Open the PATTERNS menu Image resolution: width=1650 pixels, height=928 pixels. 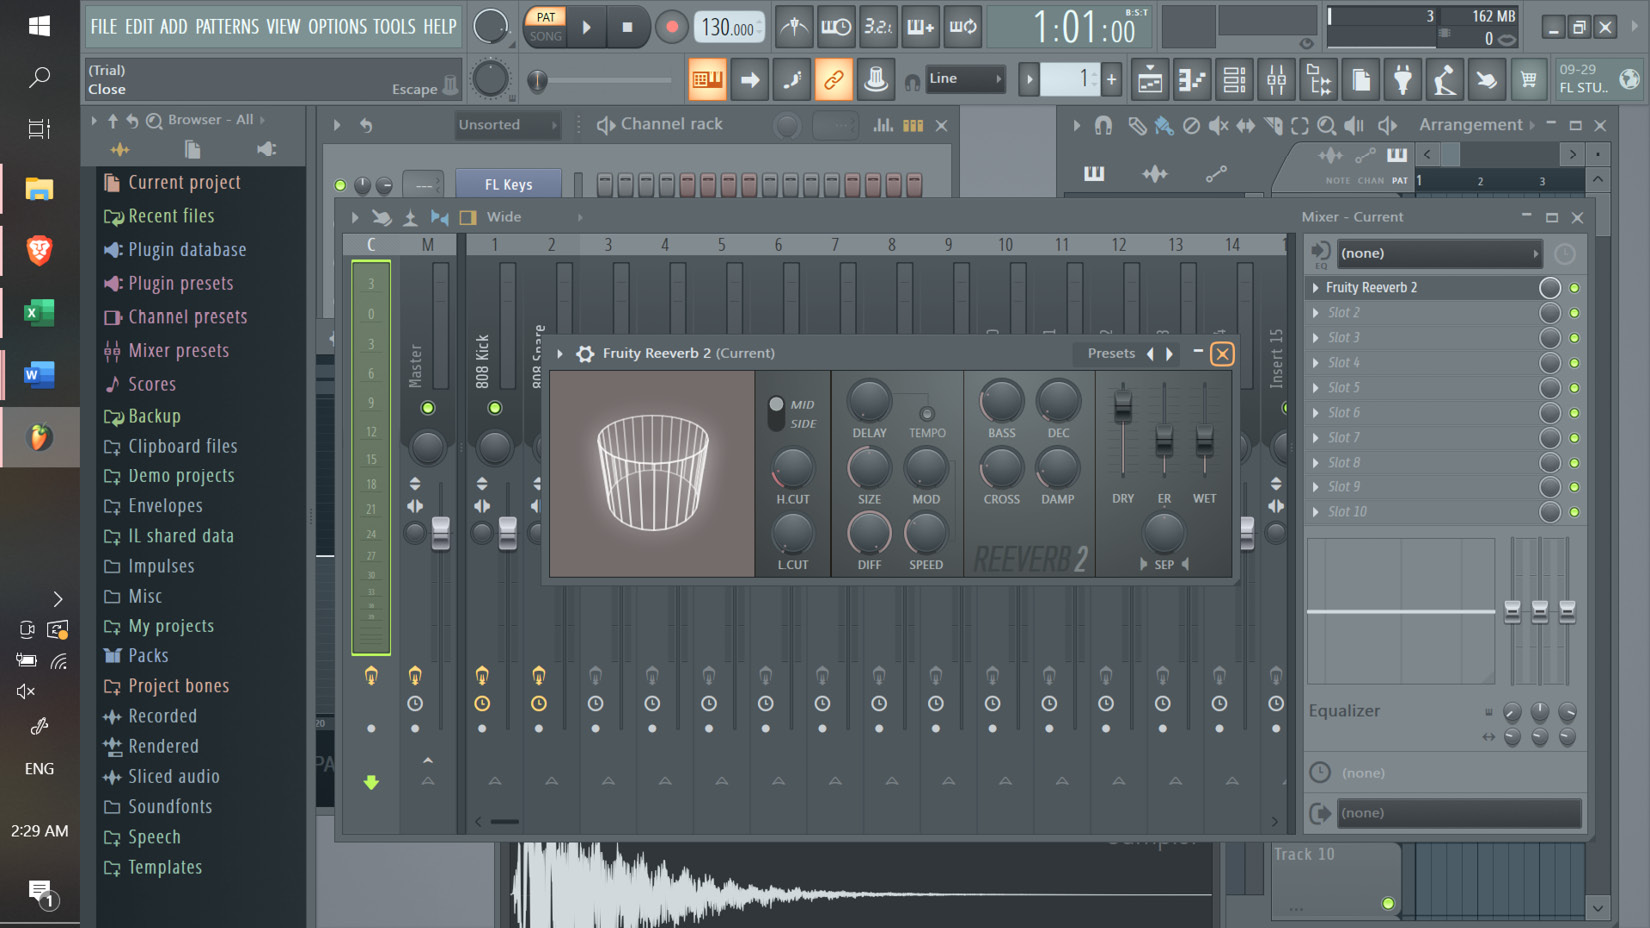tap(227, 27)
